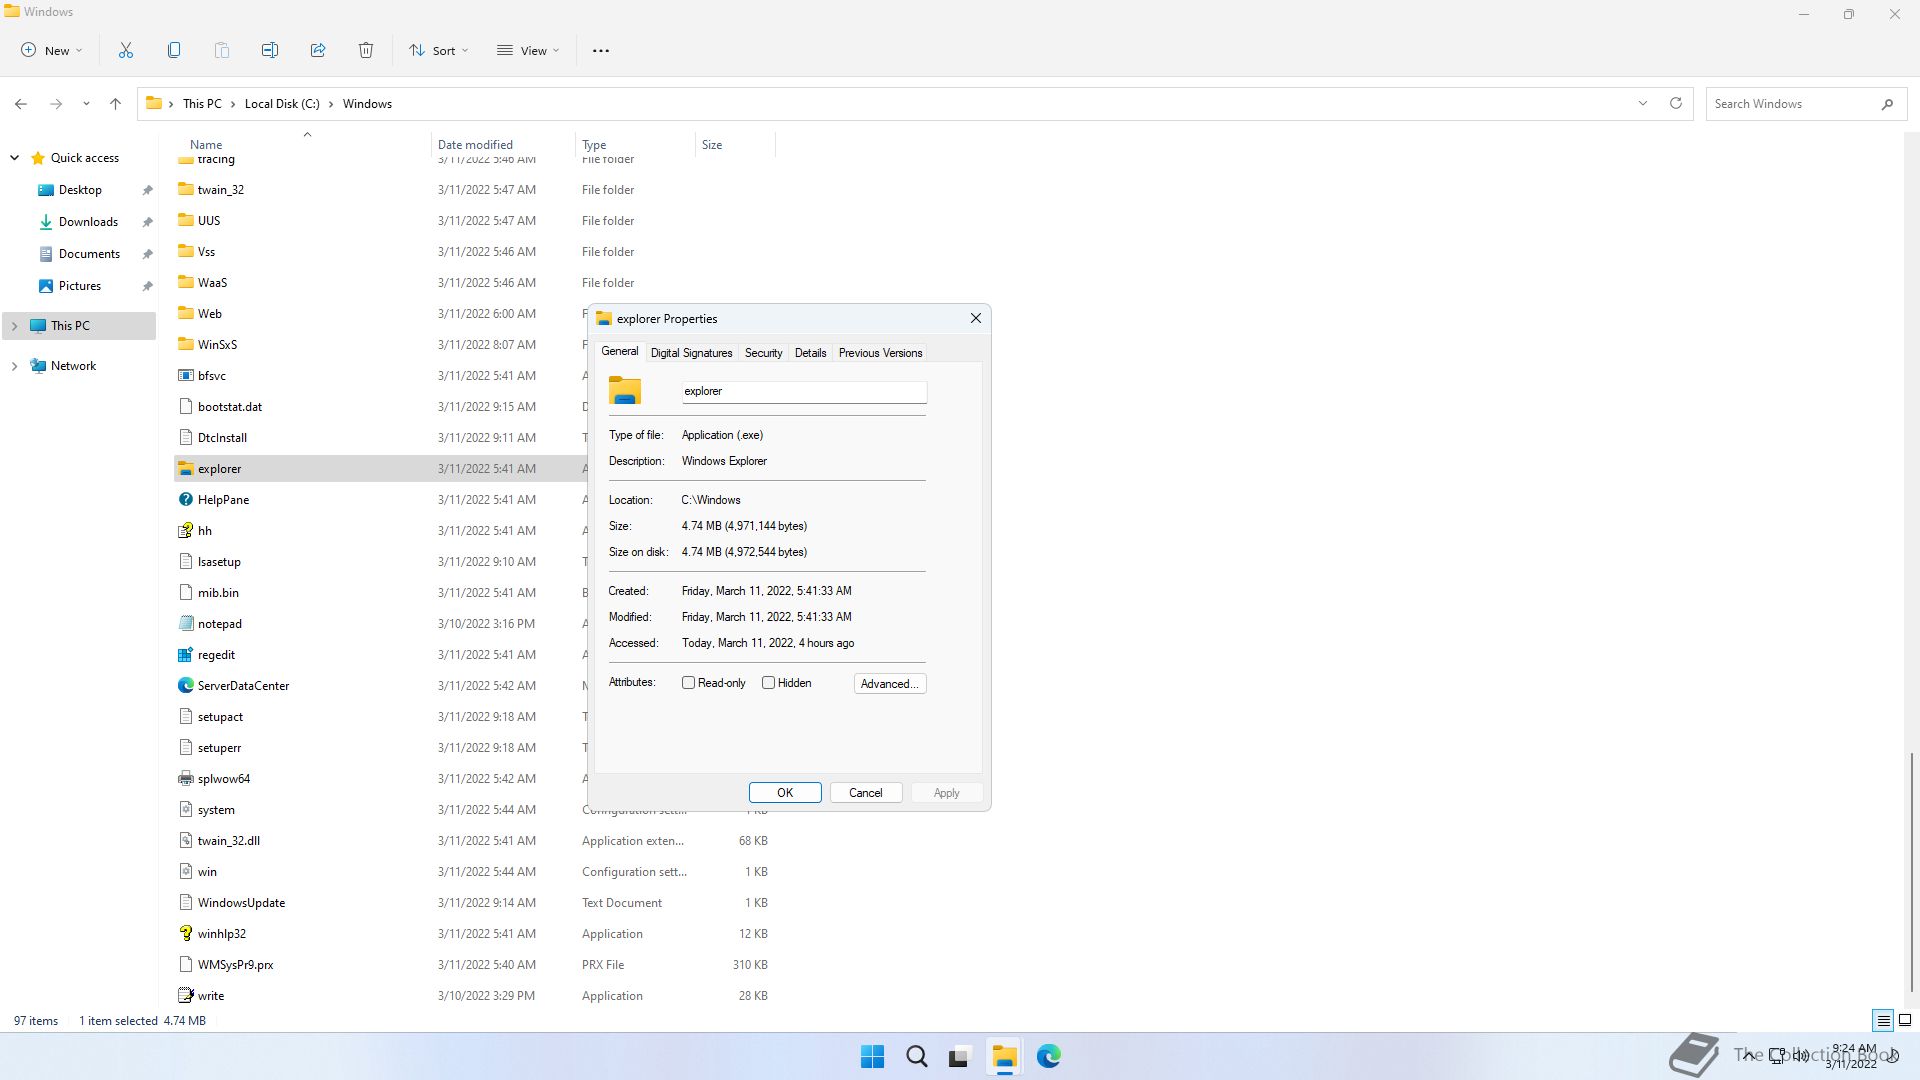Switch to large thumbnails view icon
The width and height of the screenshot is (1920, 1080).
click(x=1905, y=1021)
